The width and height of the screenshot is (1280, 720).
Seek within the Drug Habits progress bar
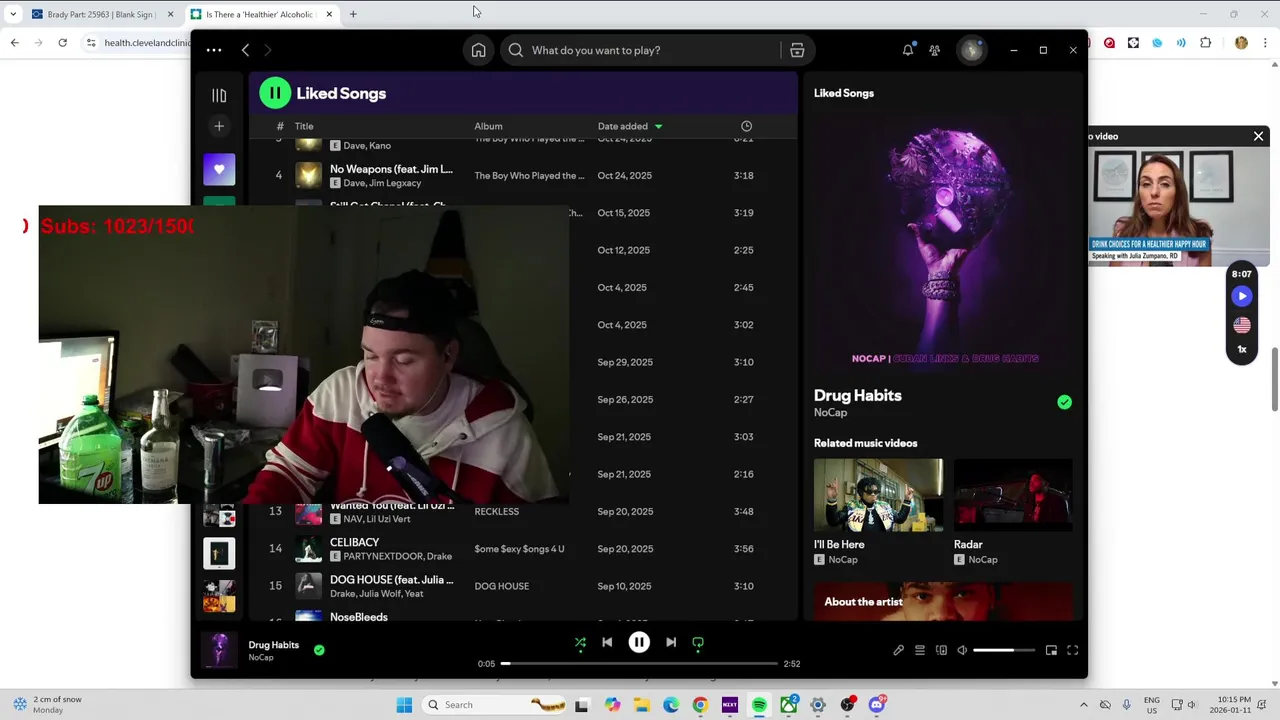(640, 663)
